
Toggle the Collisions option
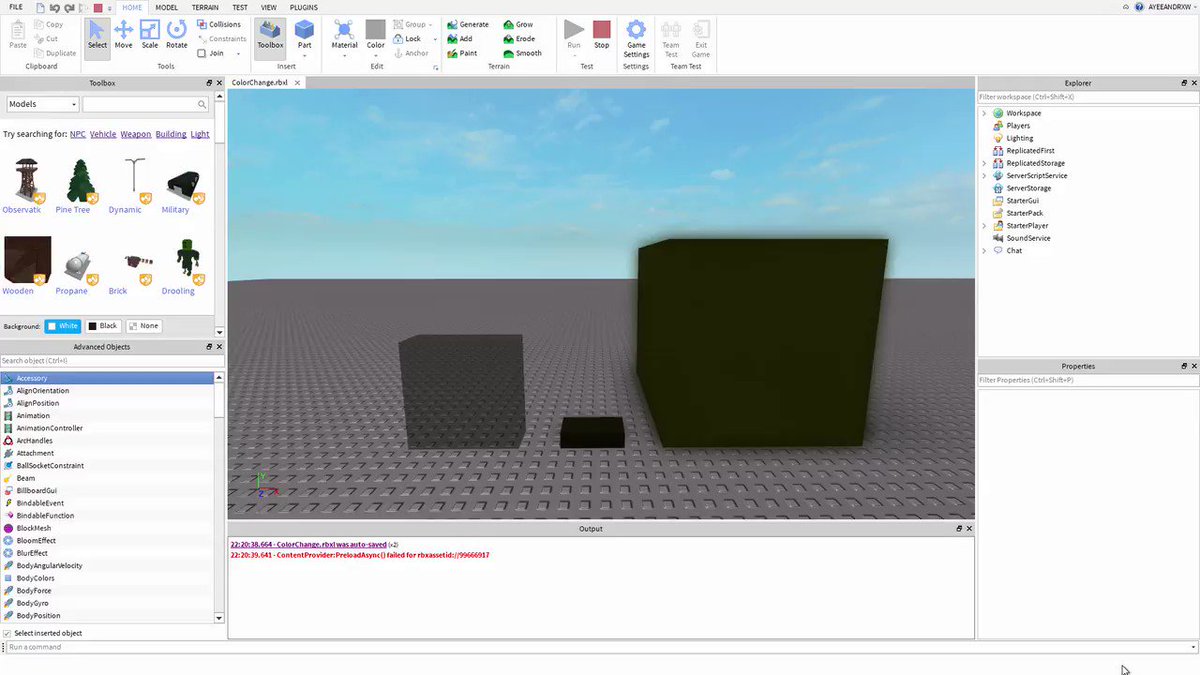click(x=218, y=24)
